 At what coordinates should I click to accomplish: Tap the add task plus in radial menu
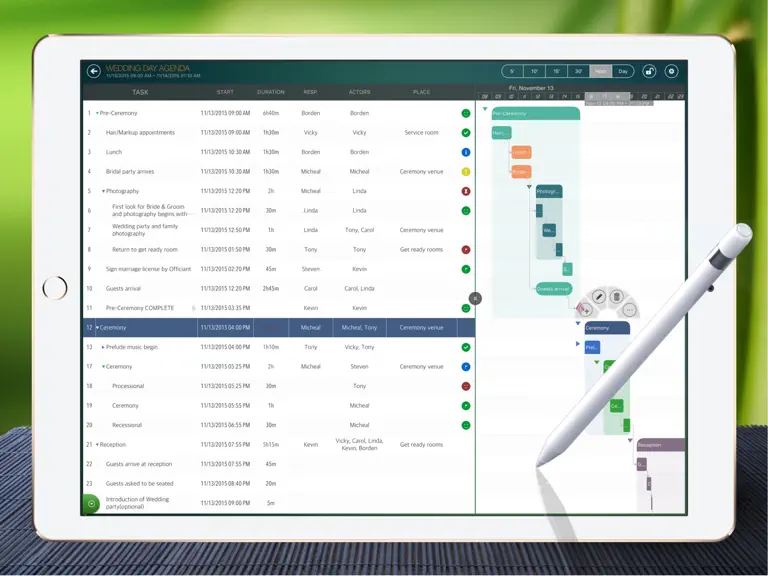(586, 310)
